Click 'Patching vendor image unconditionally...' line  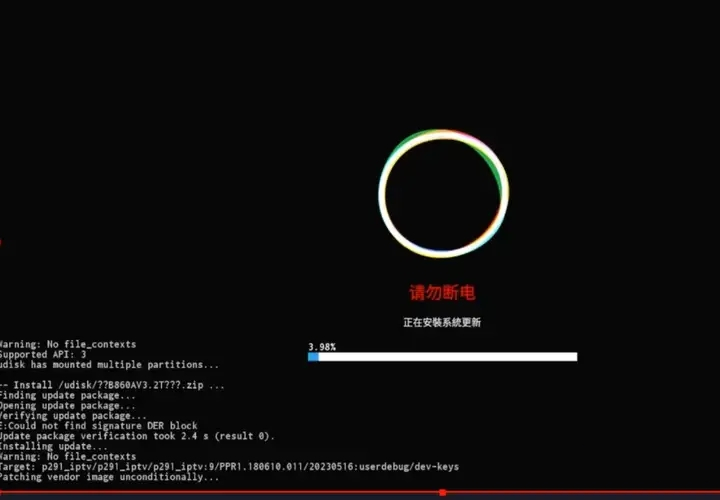108,477
